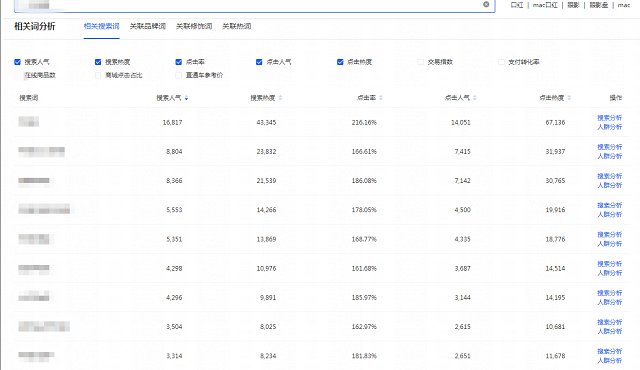Click the sort icon beside 点击热度 header
Image resolution: width=640 pixels, height=370 pixels.
(569, 98)
